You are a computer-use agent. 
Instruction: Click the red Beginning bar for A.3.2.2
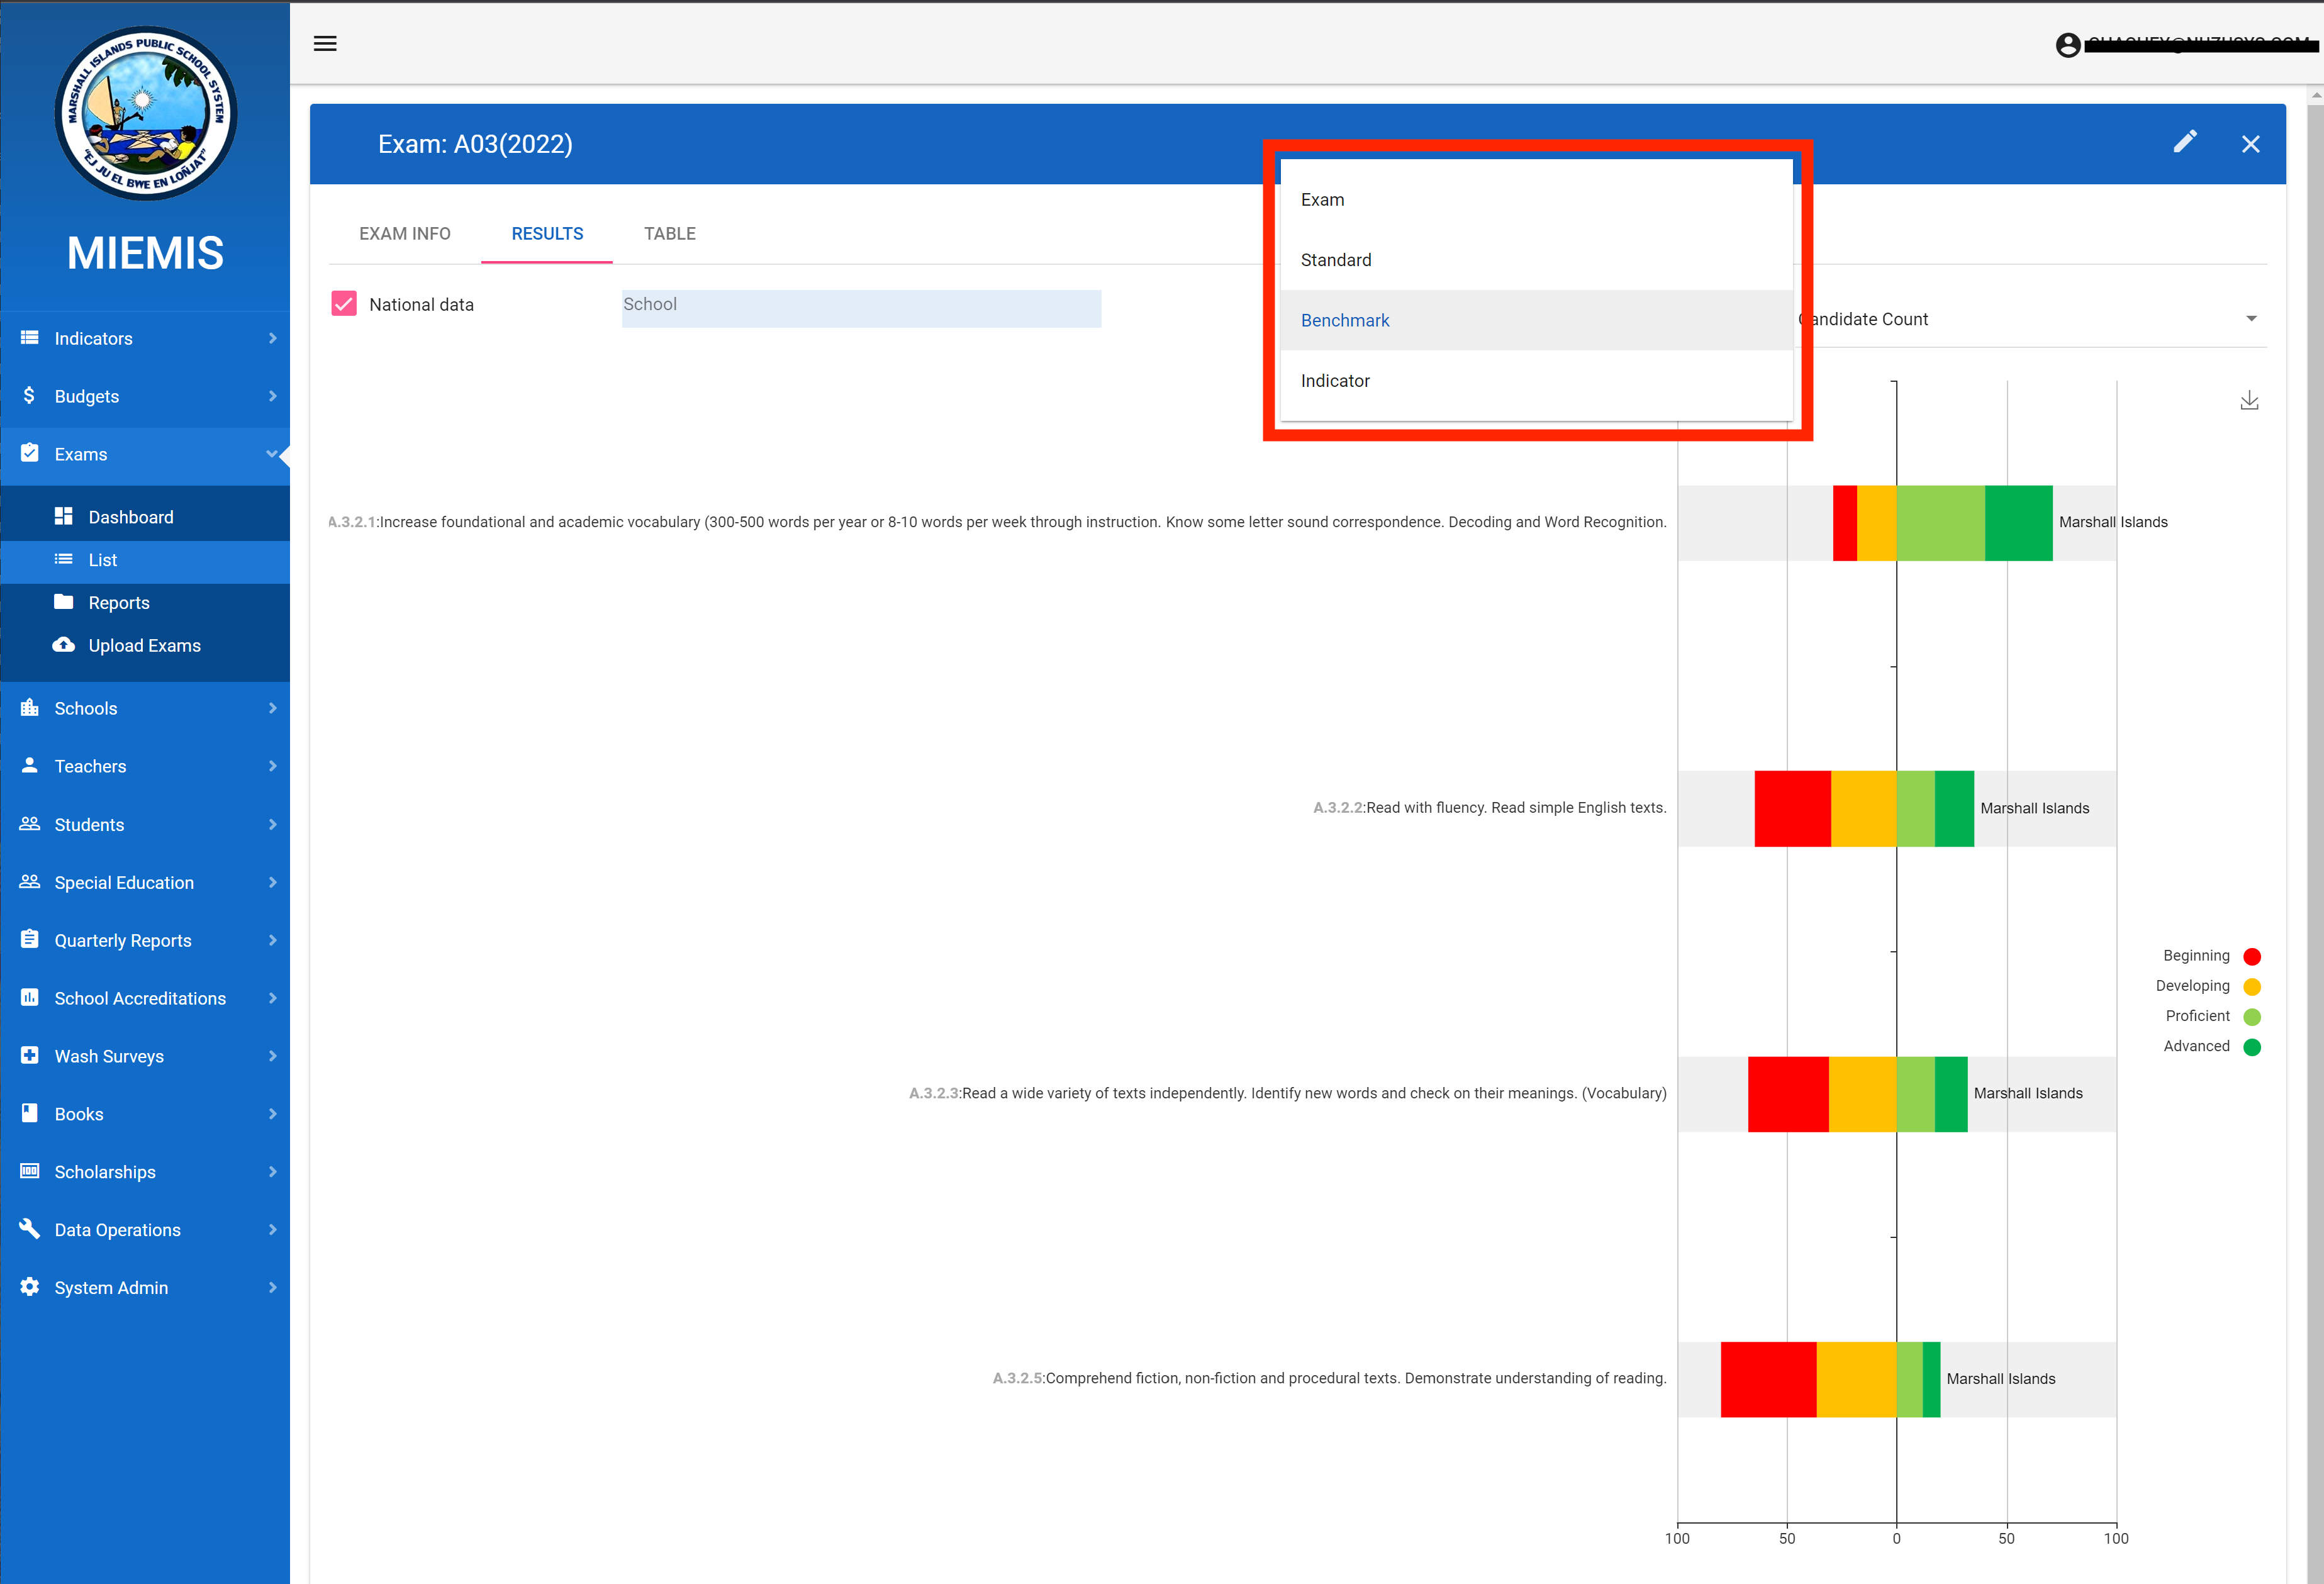(1792, 809)
